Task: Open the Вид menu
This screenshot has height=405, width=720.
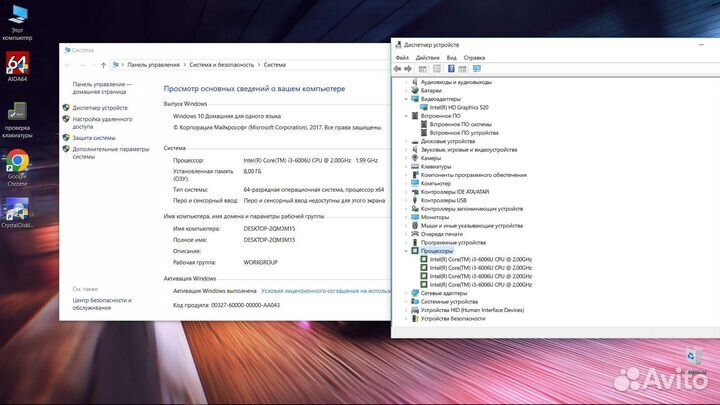Action: 451,58
